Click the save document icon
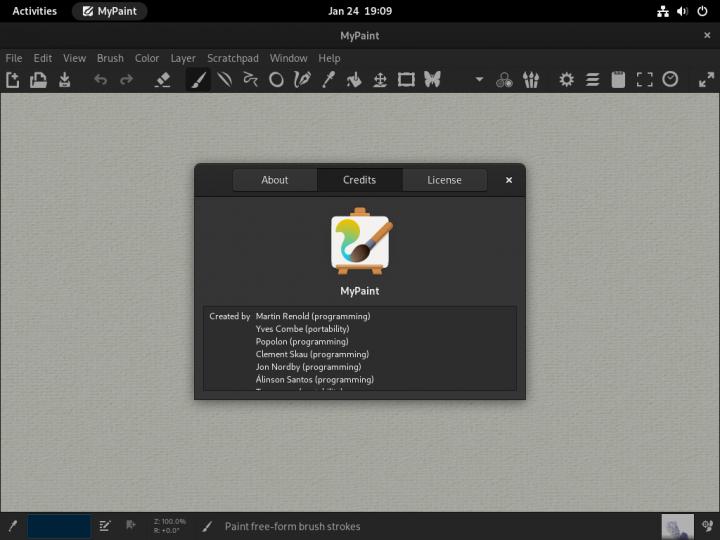Screen dimensions: 720x540 [65, 80]
